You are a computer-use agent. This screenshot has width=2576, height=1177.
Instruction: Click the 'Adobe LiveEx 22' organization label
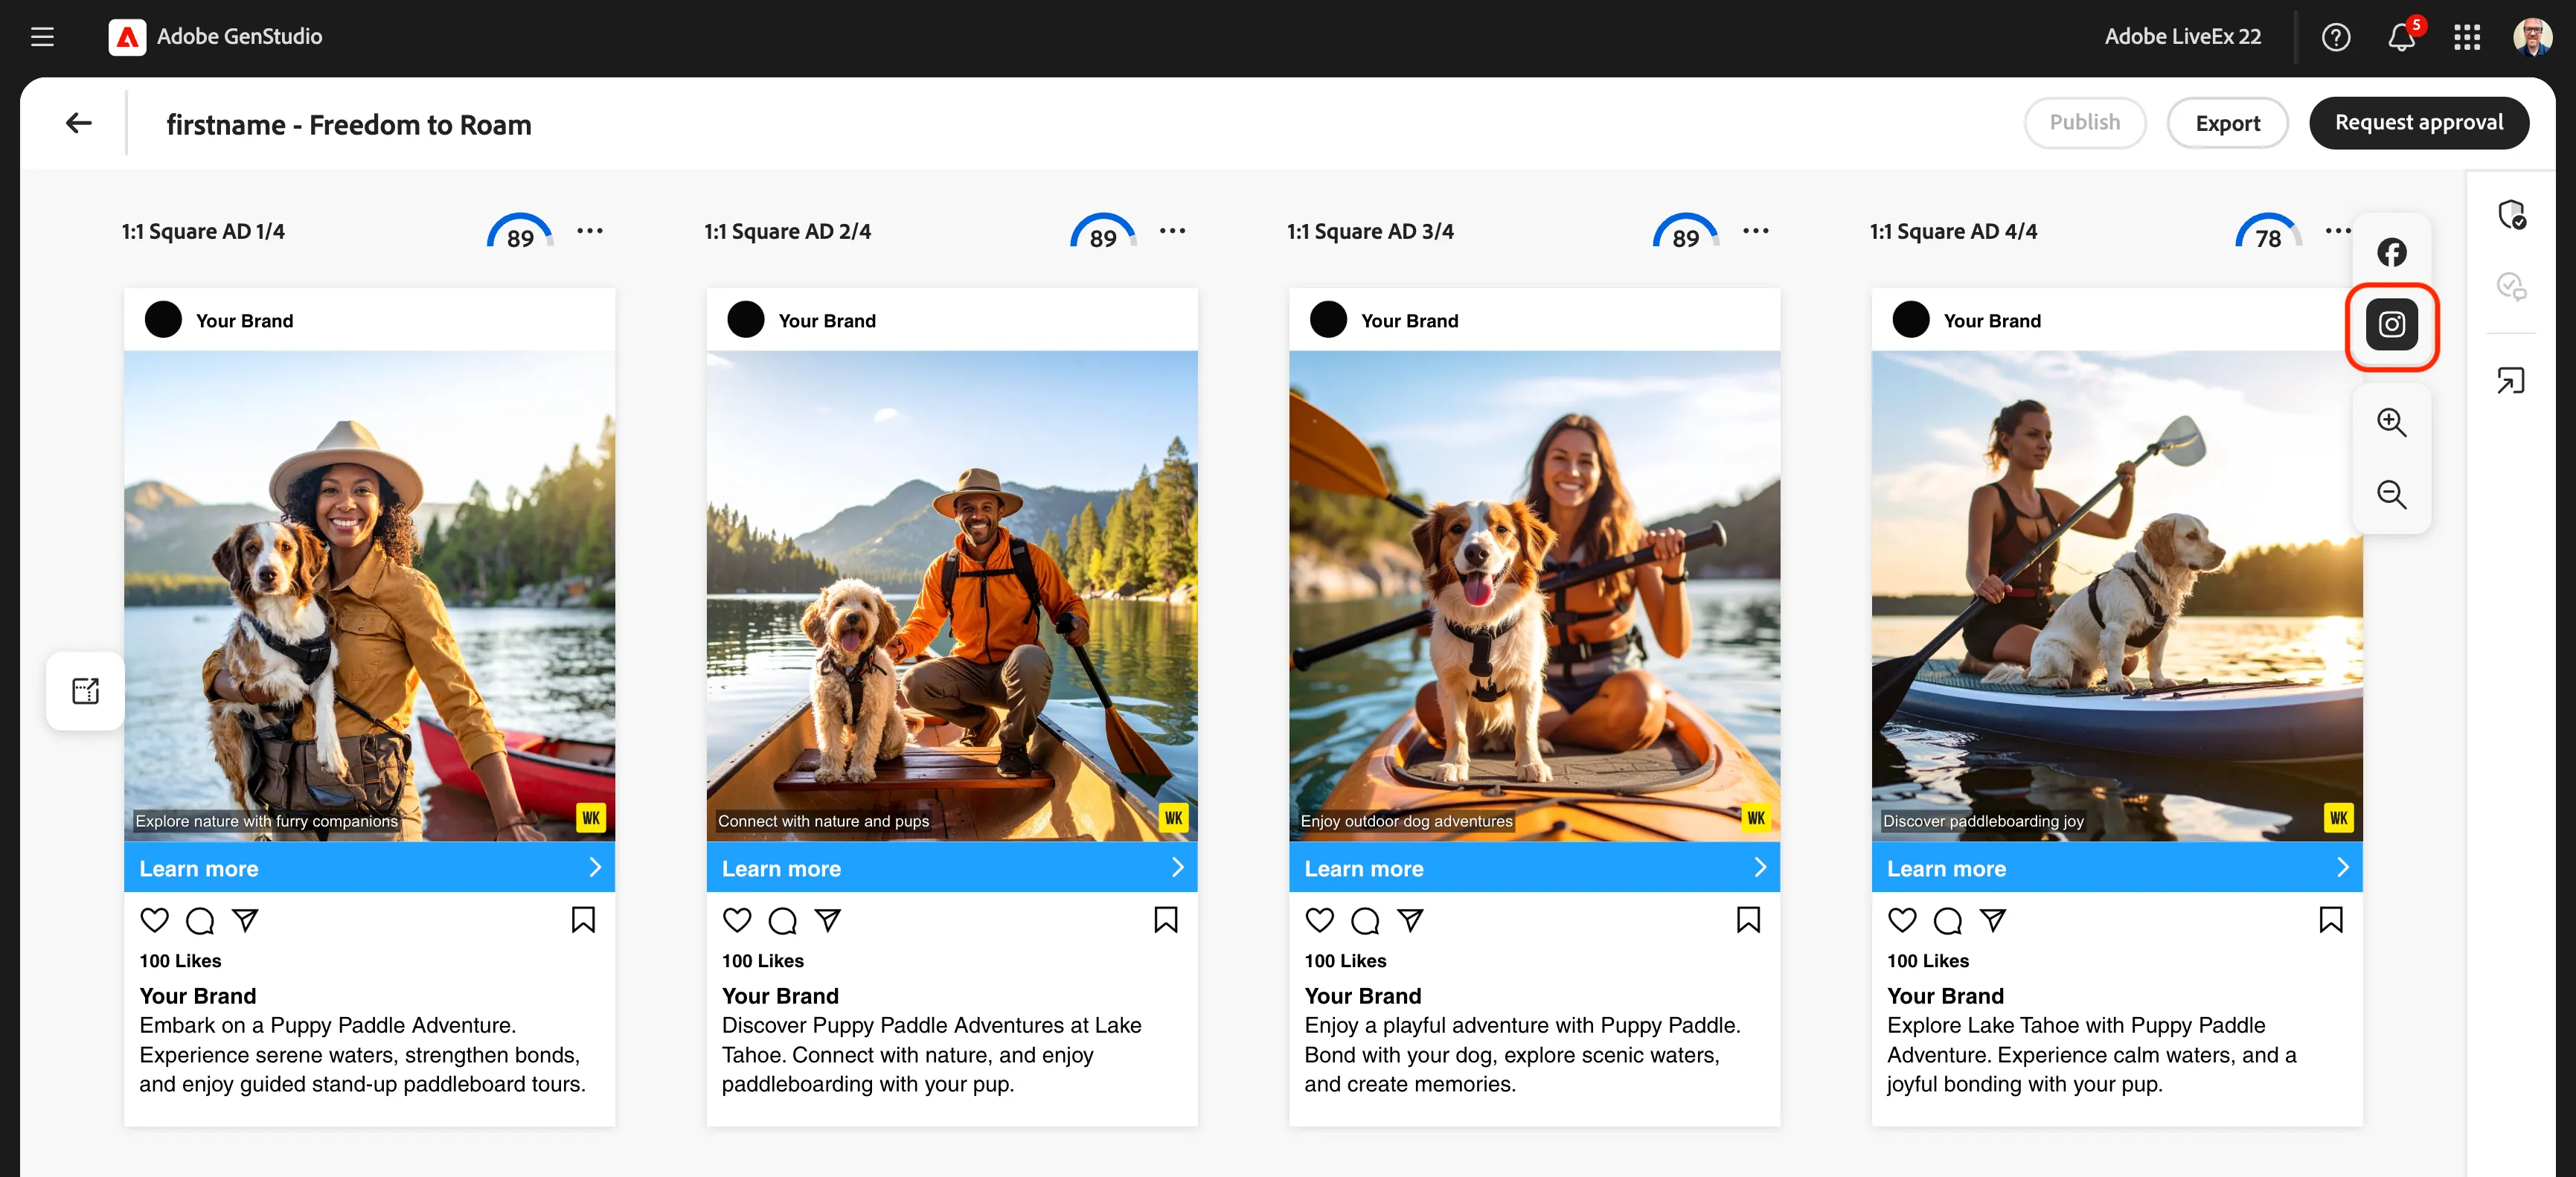tap(2182, 37)
